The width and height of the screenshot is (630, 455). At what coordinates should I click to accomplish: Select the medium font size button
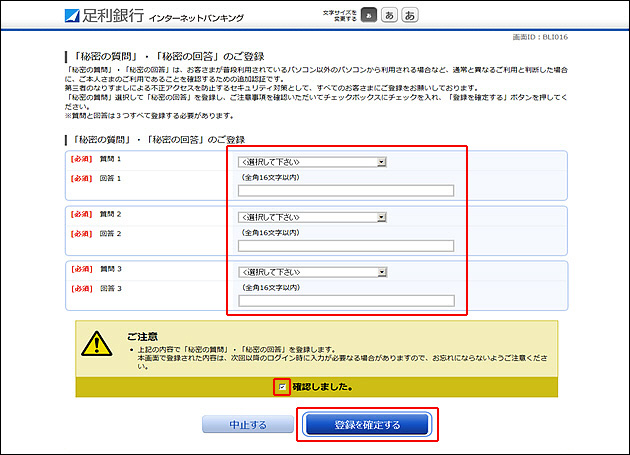coord(389,16)
